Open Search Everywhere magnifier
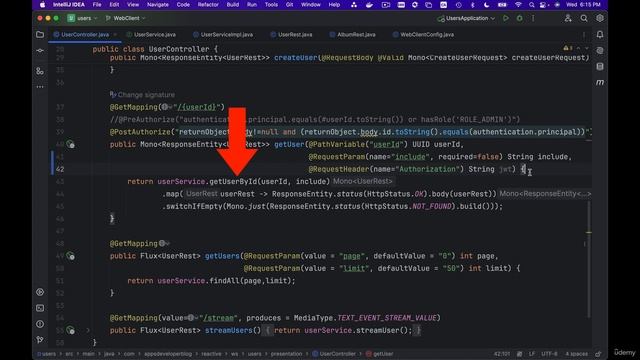This screenshot has width=640, height=360. (584, 18)
